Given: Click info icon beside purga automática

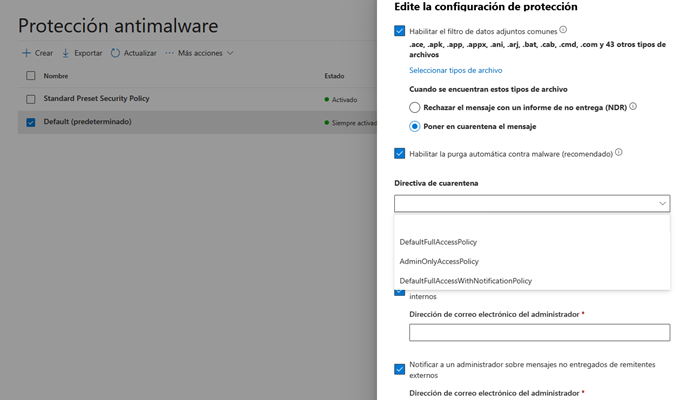Looking at the screenshot, I should [619, 153].
